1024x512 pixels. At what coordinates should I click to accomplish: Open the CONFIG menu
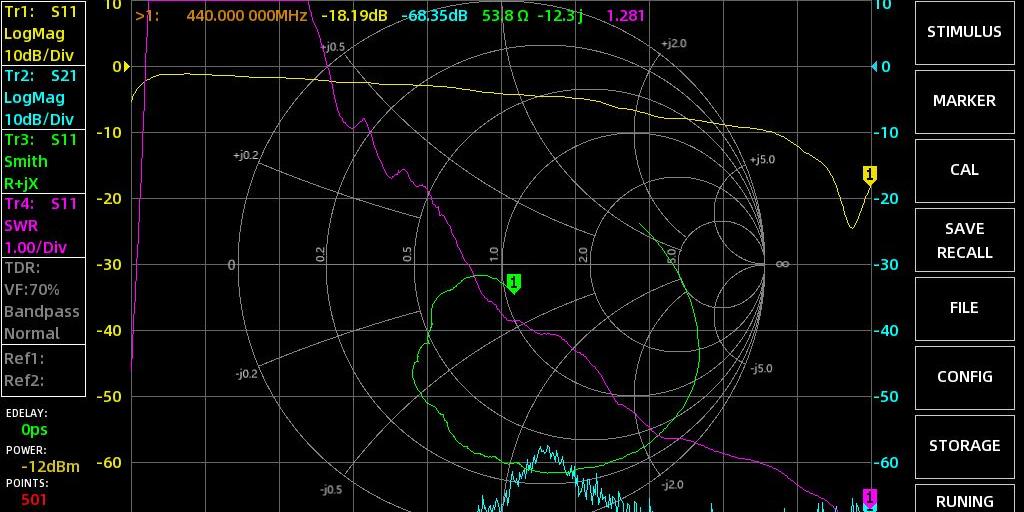pyautogui.click(x=964, y=377)
